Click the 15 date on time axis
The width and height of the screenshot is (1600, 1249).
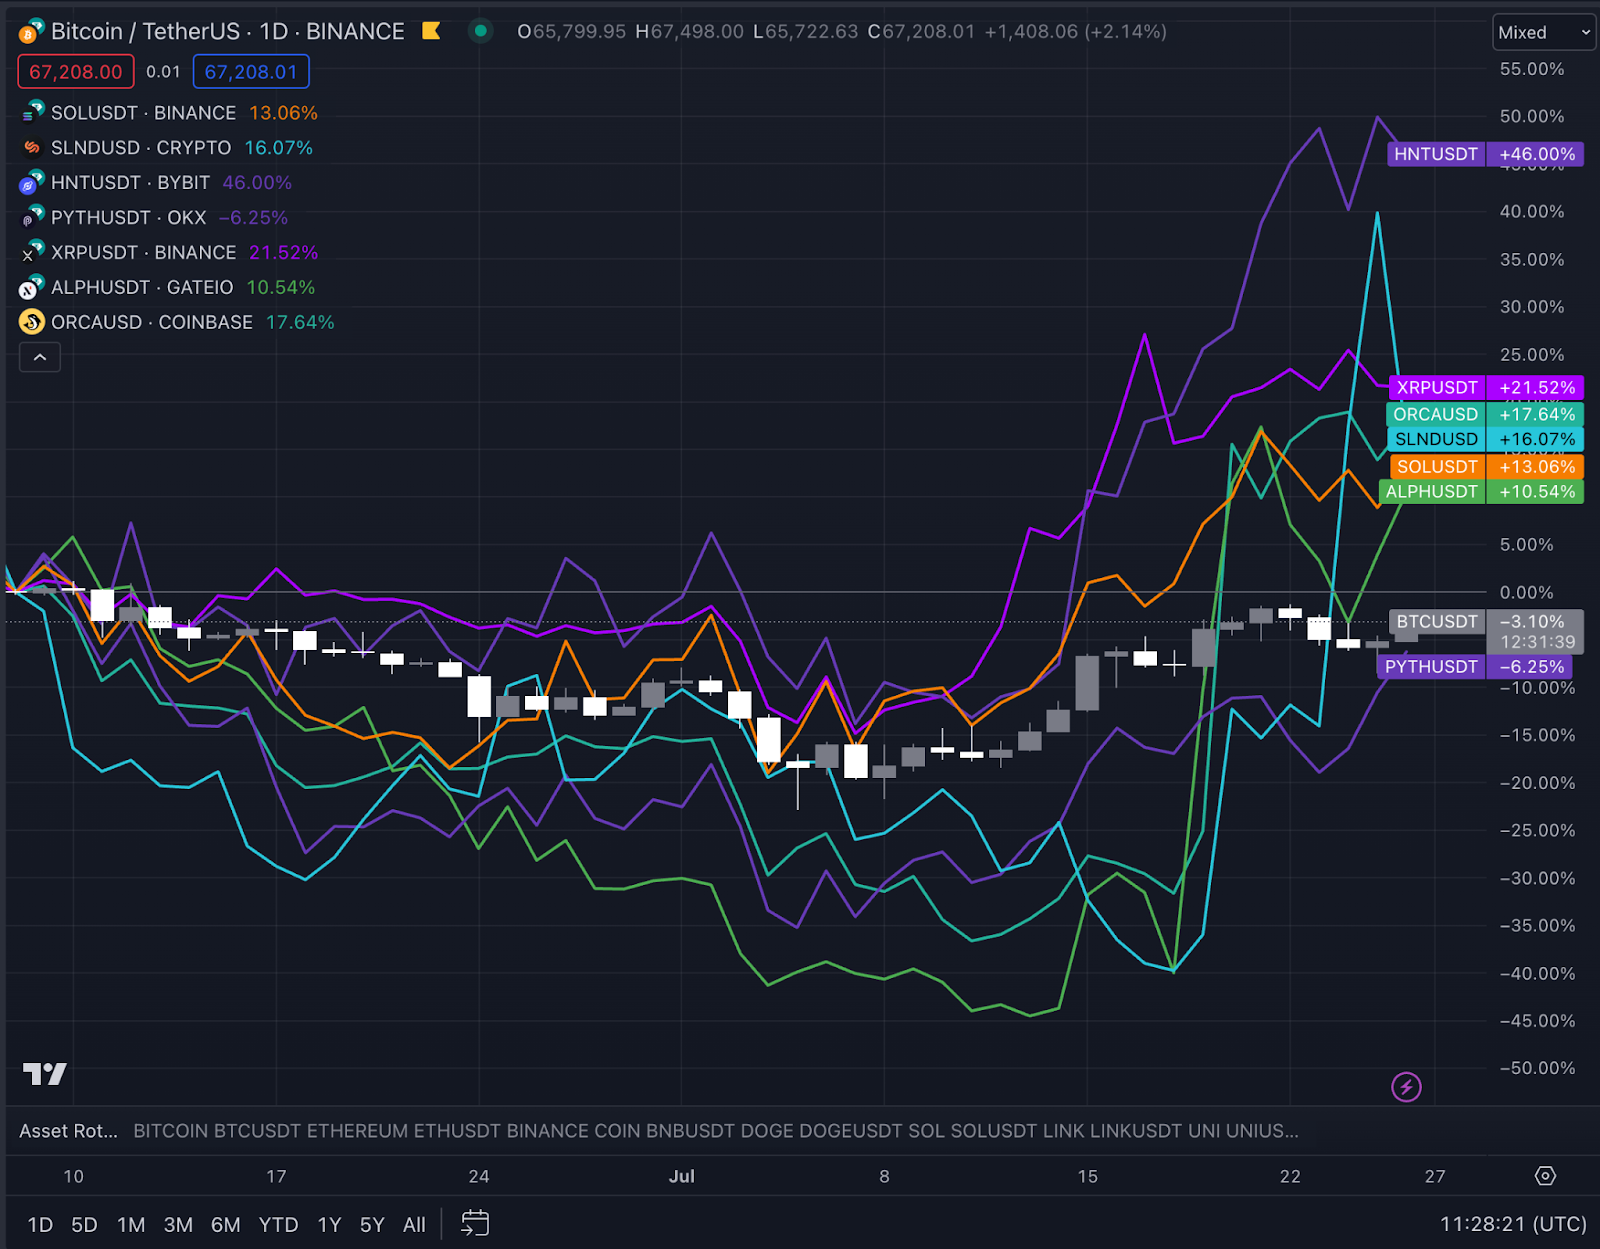click(x=1088, y=1176)
